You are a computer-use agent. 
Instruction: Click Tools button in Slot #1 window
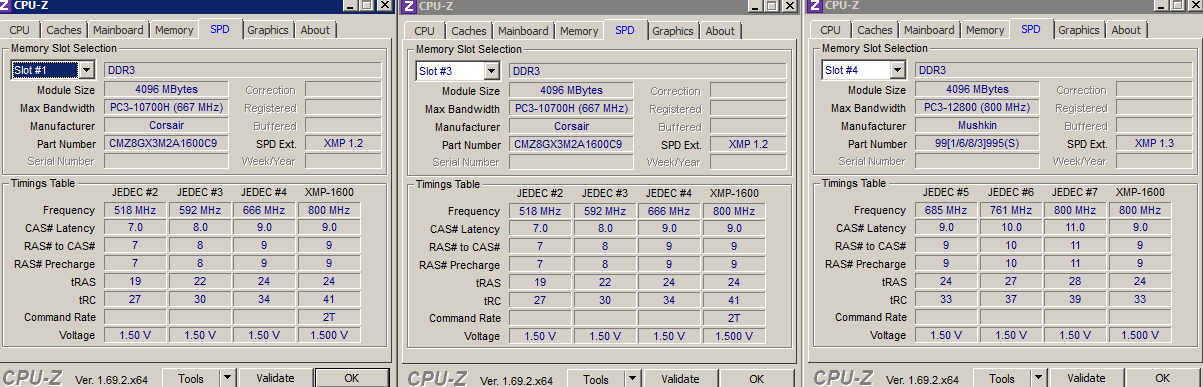[191, 378]
